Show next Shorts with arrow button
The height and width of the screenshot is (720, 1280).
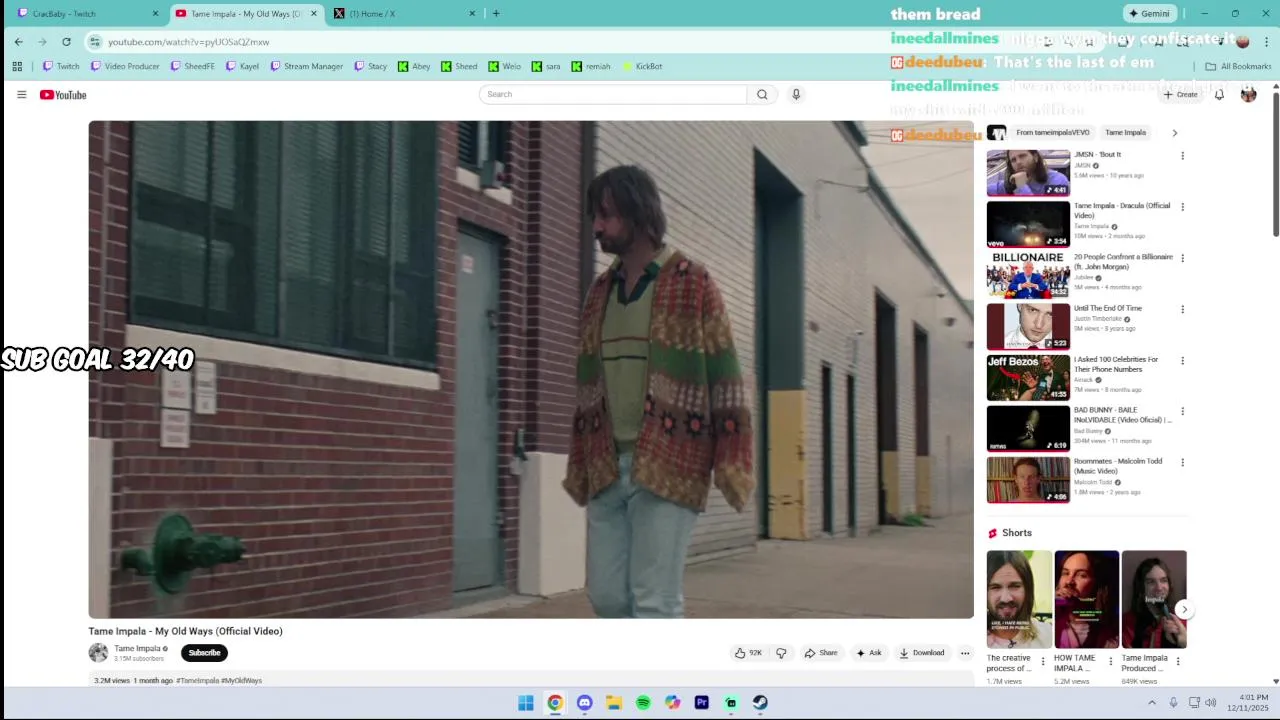[1184, 609]
